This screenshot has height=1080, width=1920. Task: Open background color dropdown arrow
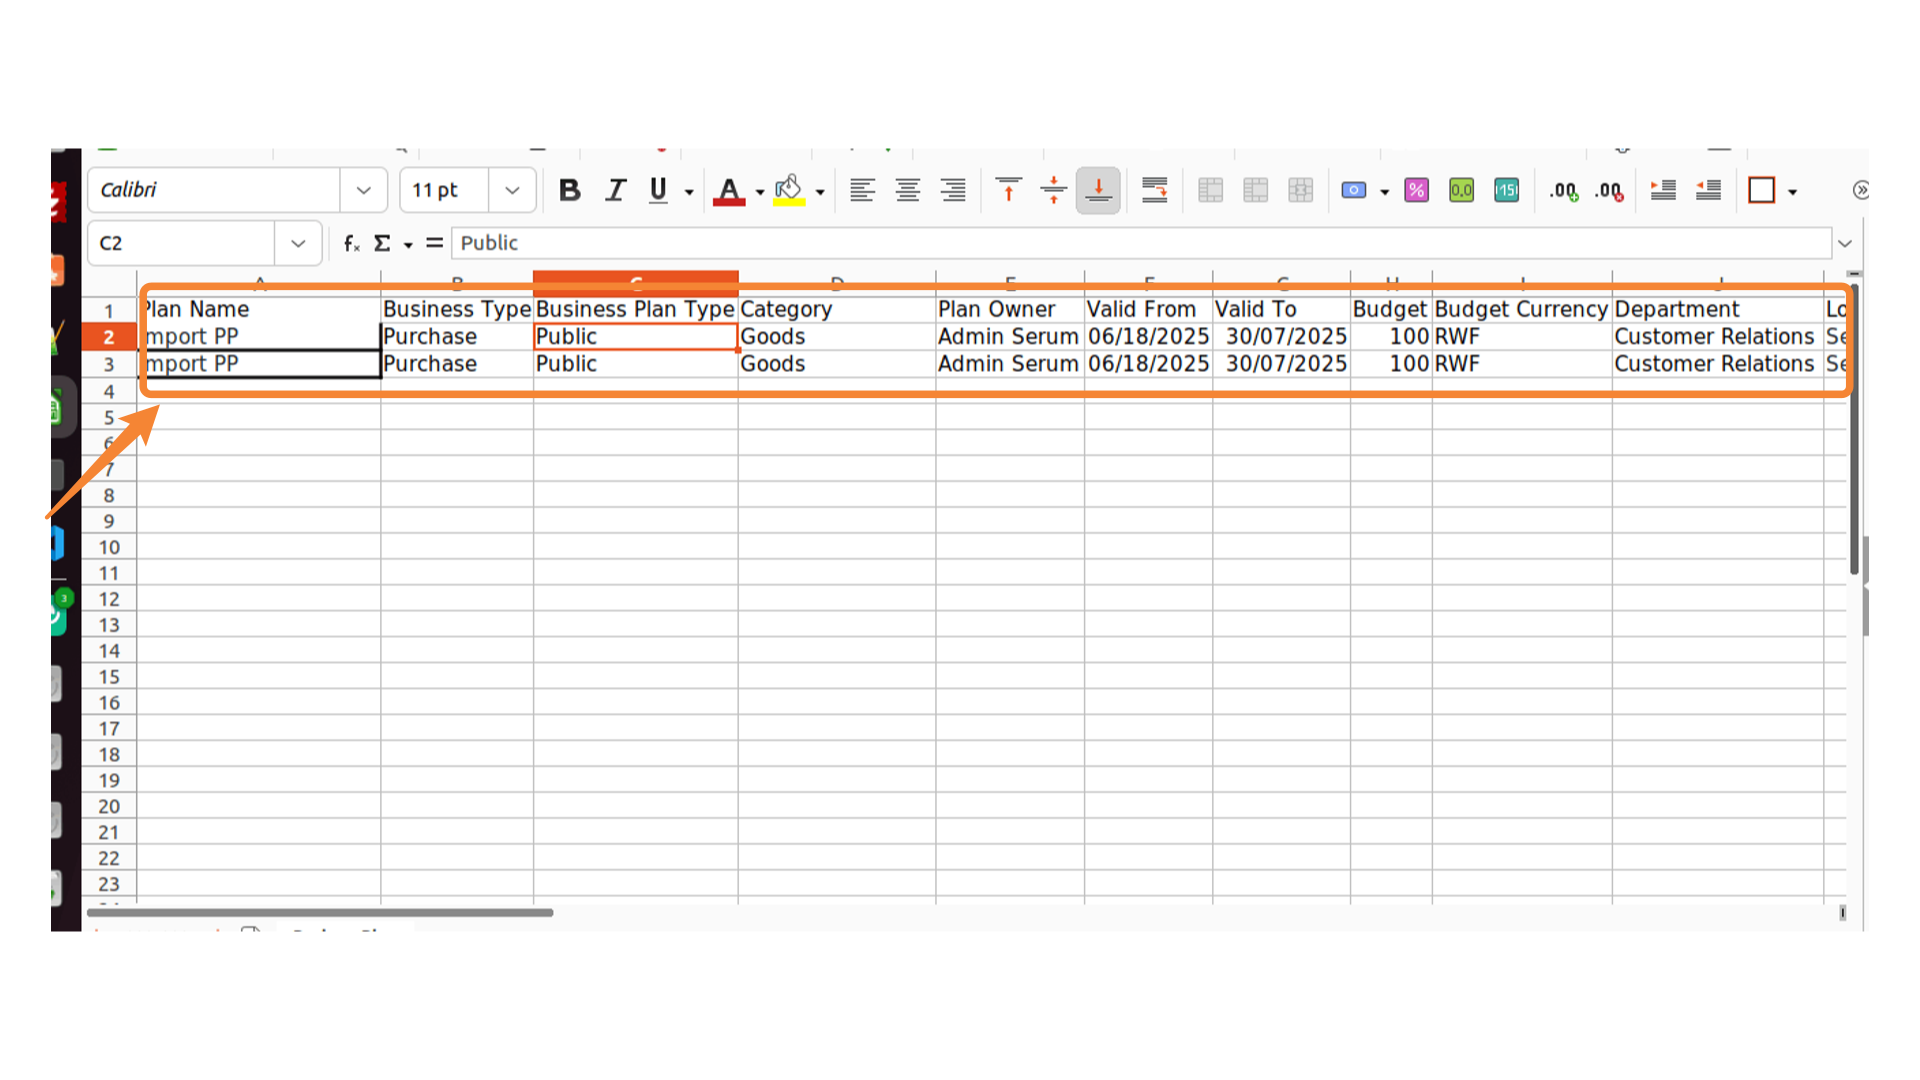tap(820, 192)
